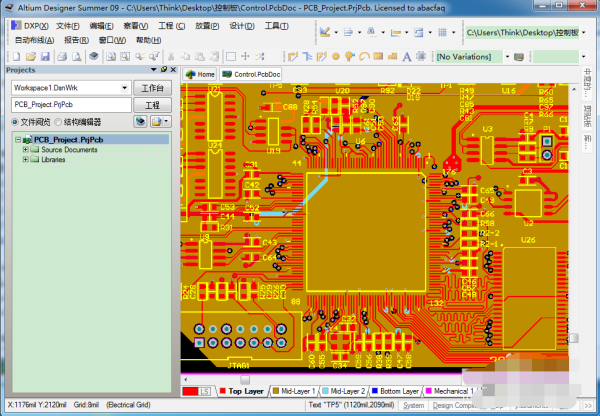This screenshot has width=600, height=416.
Task: Expand the Libraries folder
Action: [x=26, y=159]
